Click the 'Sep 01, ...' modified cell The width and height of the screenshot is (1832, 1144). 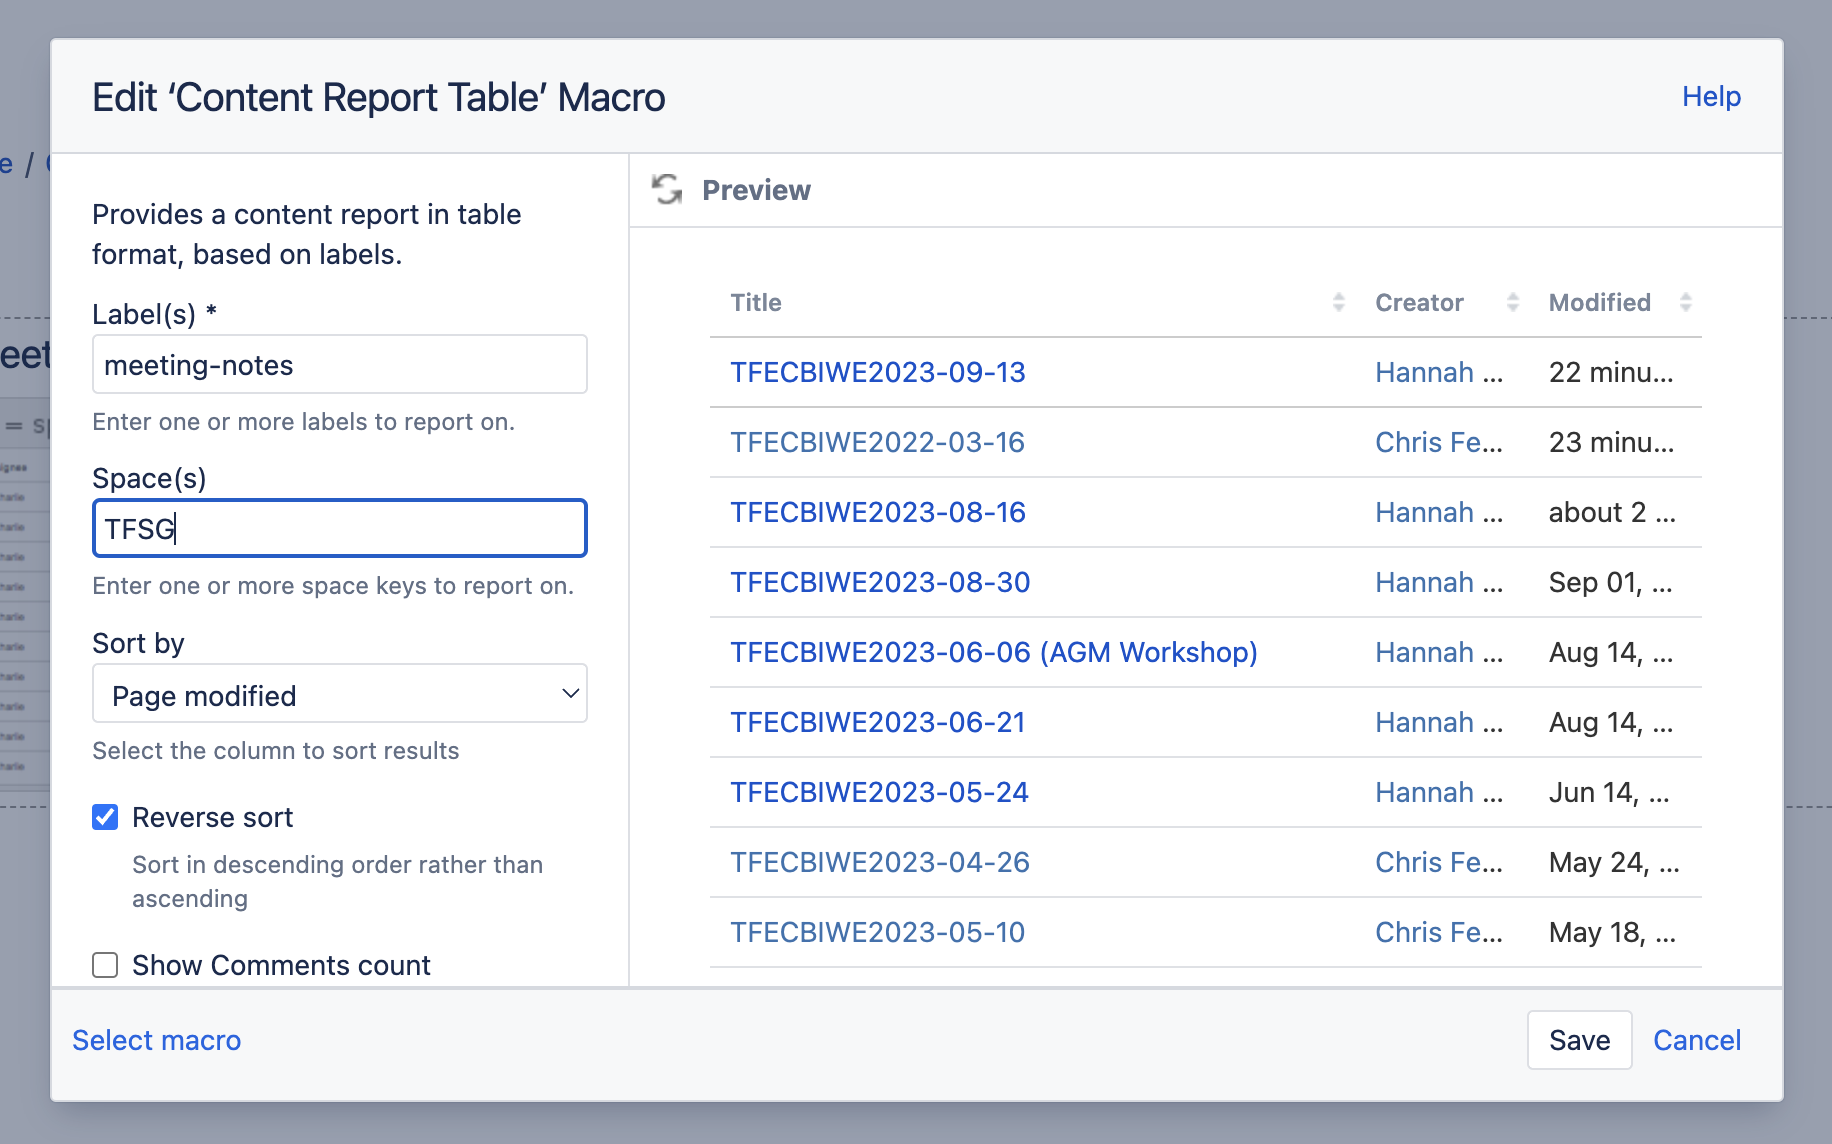[1611, 582]
